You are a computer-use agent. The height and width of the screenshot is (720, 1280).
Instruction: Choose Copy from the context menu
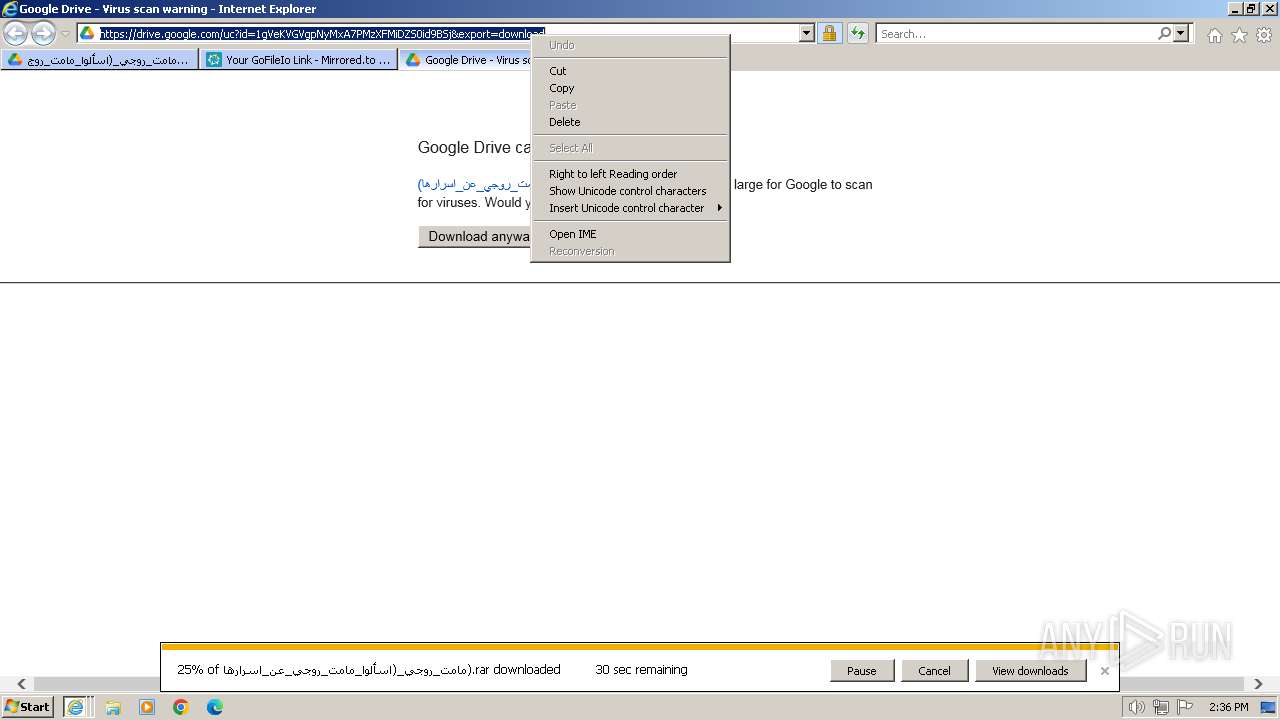tap(629, 88)
